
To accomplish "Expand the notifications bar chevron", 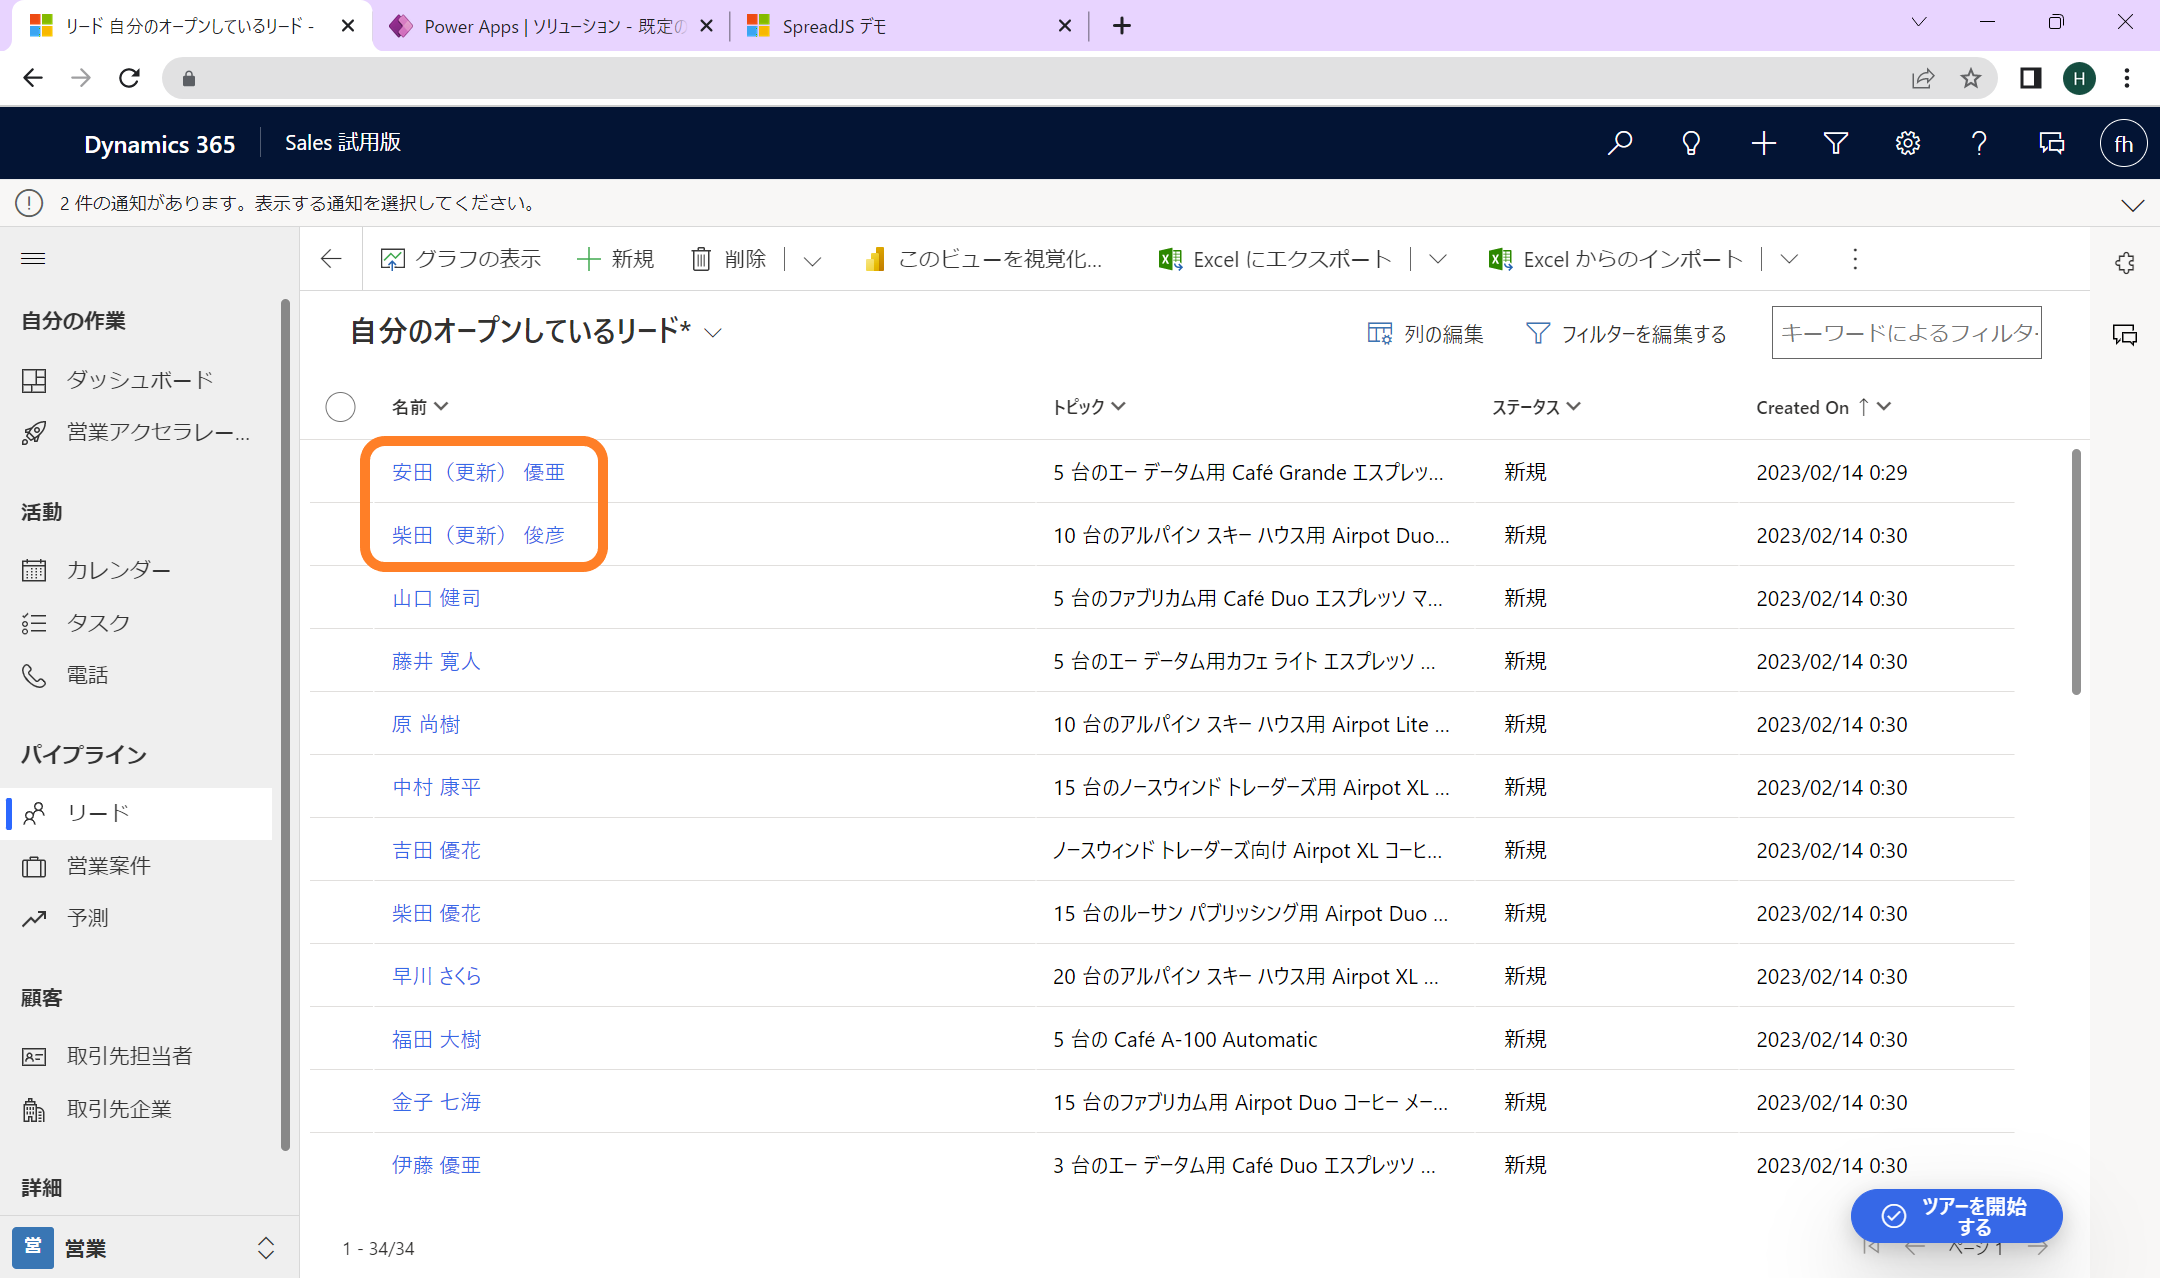I will pyautogui.click(x=2132, y=205).
